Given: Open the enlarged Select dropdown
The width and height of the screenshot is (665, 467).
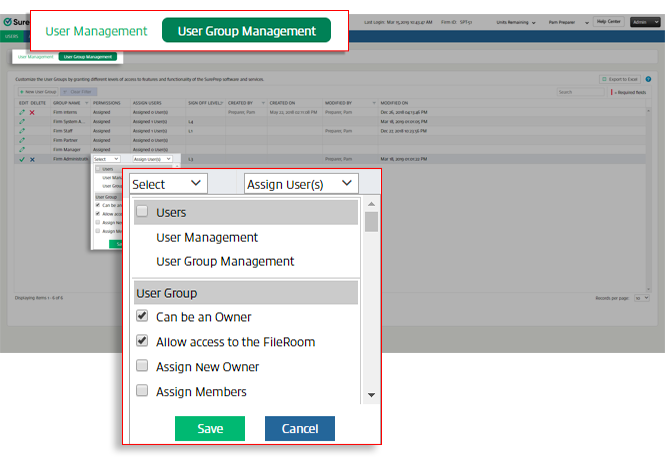Looking at the screenshot, I should (x=168, y=184).
